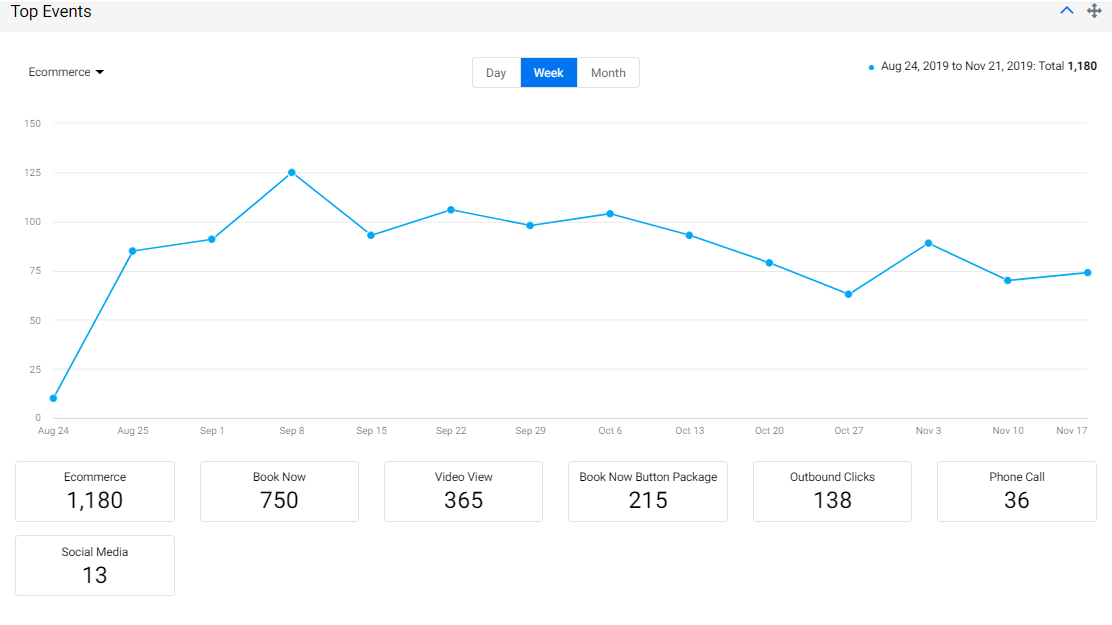
Task: Click the move panel cross-arrows icon
Action: (x=1094, y=11)
